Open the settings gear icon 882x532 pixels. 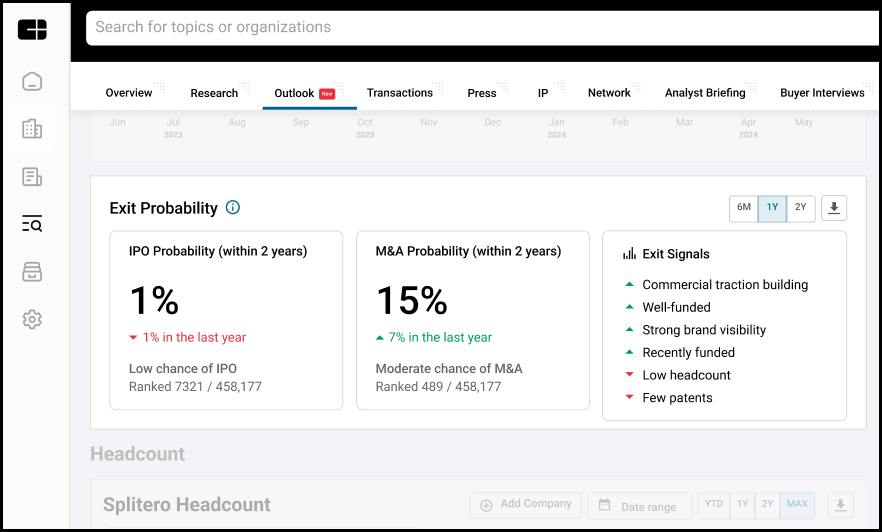tap(32, 319)
